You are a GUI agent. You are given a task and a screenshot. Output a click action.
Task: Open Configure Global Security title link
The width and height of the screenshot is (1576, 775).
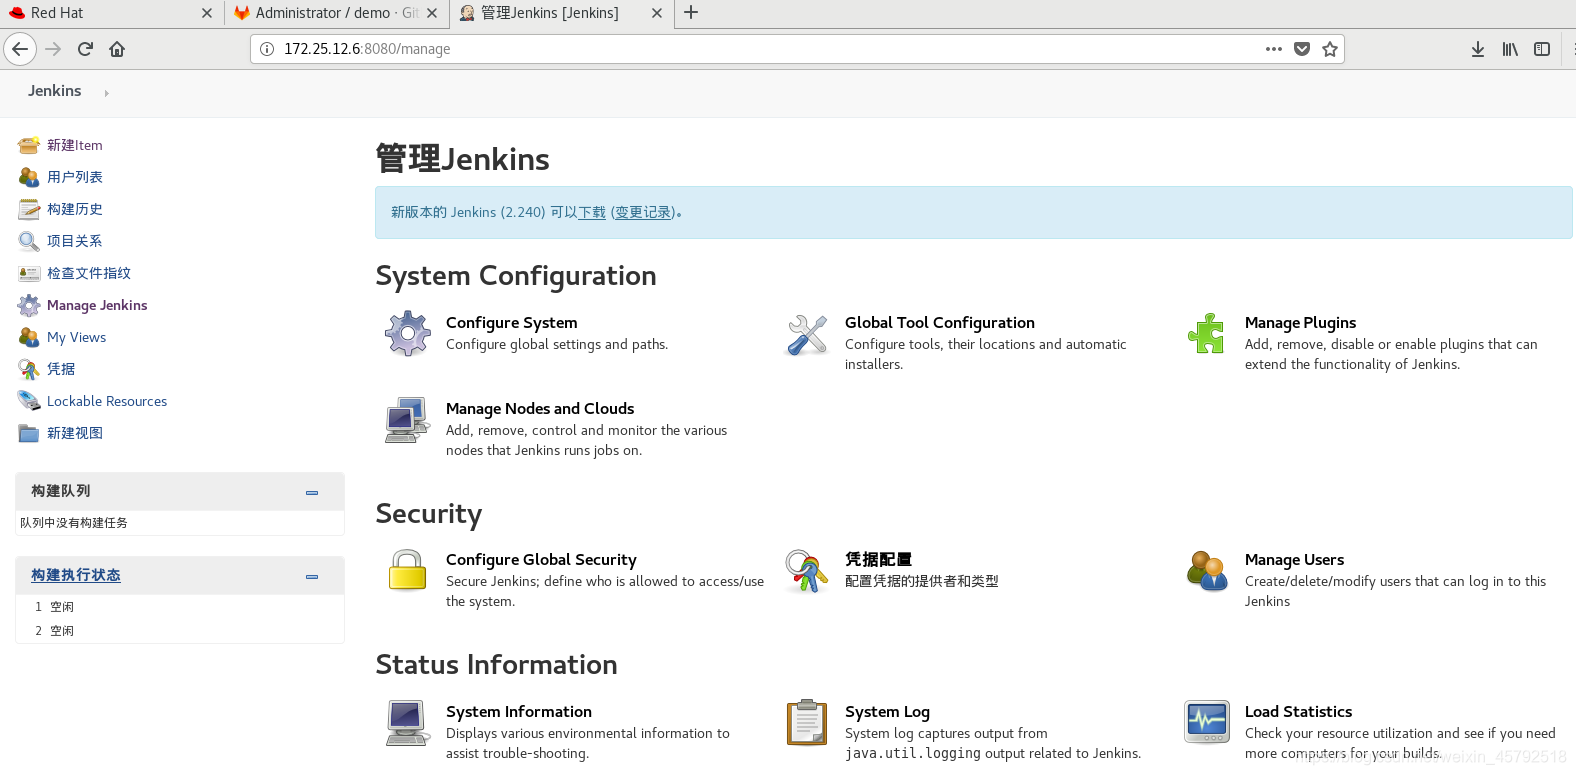click(541, 559)
